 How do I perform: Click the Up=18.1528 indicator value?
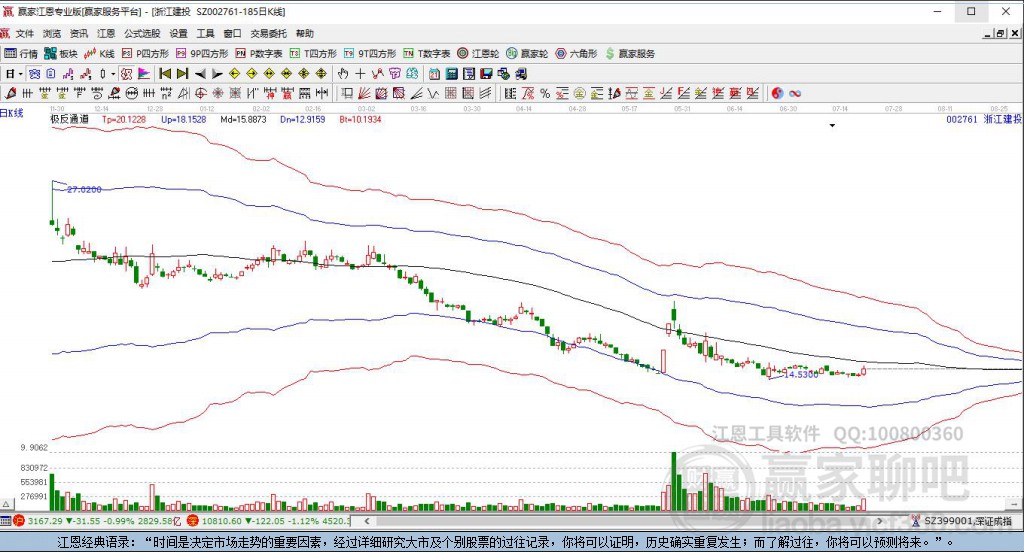tap(184, 120)
